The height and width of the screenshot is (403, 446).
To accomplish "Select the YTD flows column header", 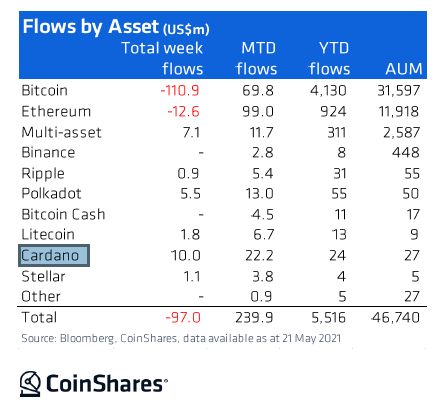I will click(329, 58).
